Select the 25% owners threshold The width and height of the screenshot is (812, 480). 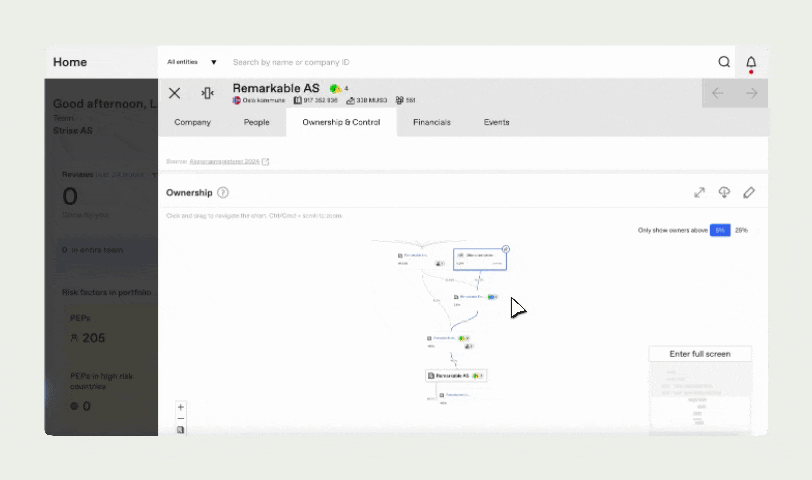click(741, 230)
